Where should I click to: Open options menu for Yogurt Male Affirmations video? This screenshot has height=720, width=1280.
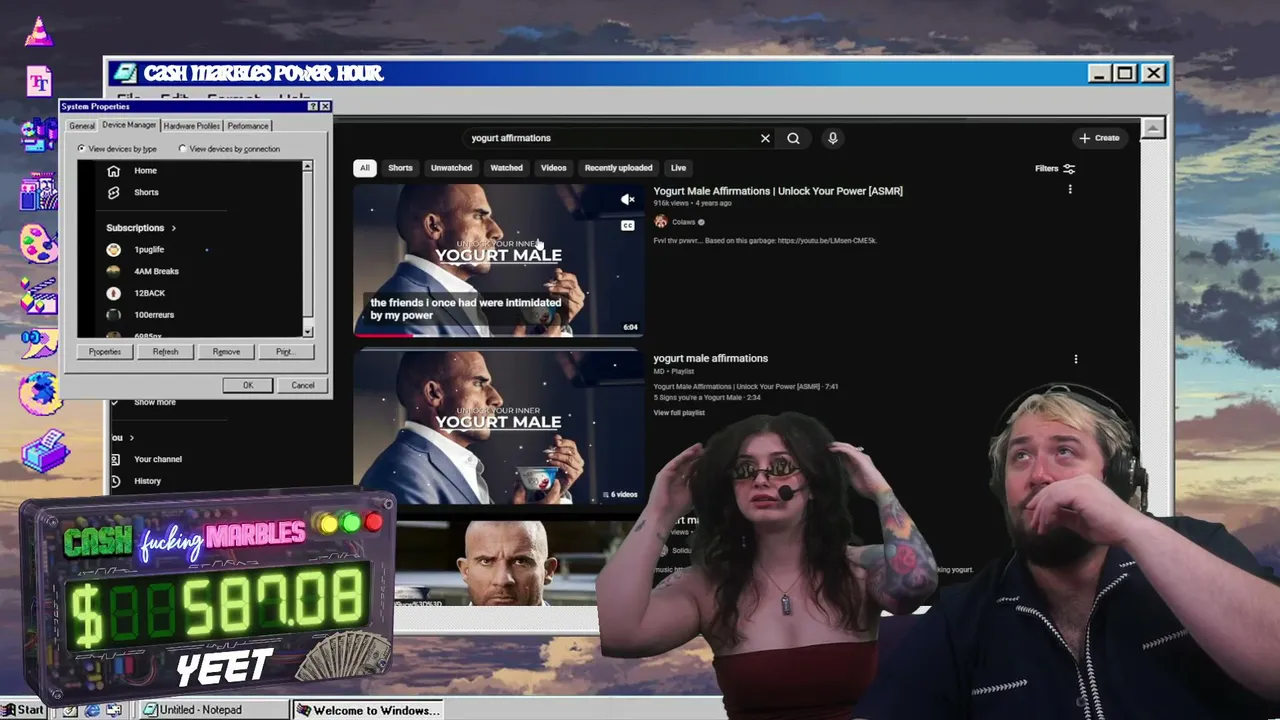pyautogui.click(x=1070, y=189)
